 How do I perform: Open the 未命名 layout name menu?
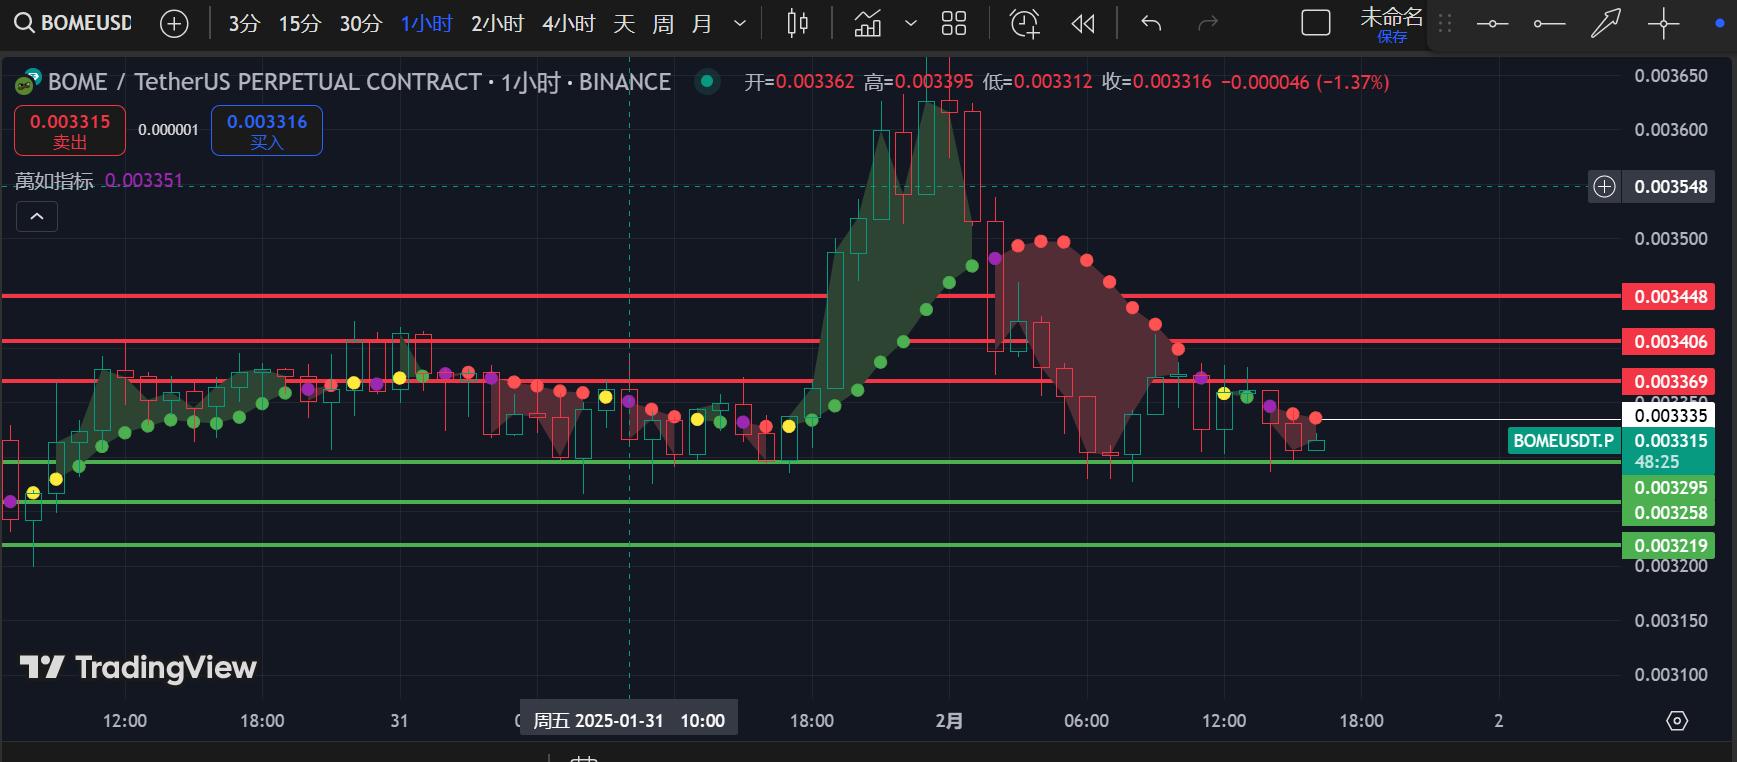point(1391,16)
